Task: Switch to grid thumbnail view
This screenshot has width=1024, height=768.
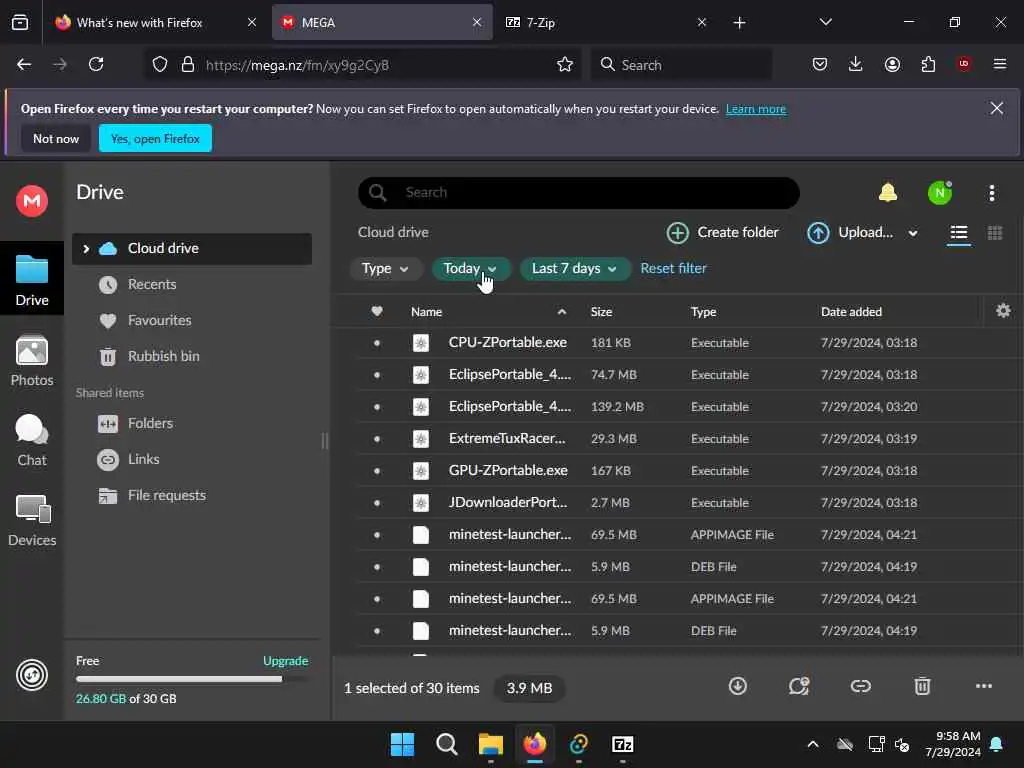Action: (x=995, y=232)
